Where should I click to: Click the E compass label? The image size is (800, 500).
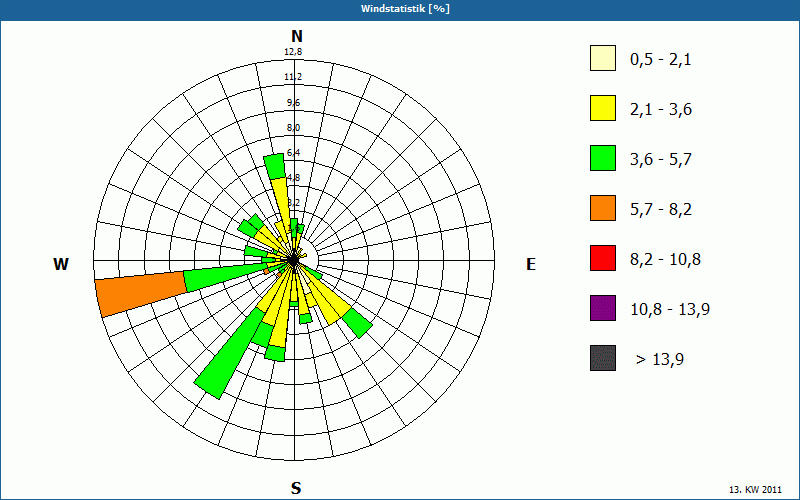coord(531,264)
